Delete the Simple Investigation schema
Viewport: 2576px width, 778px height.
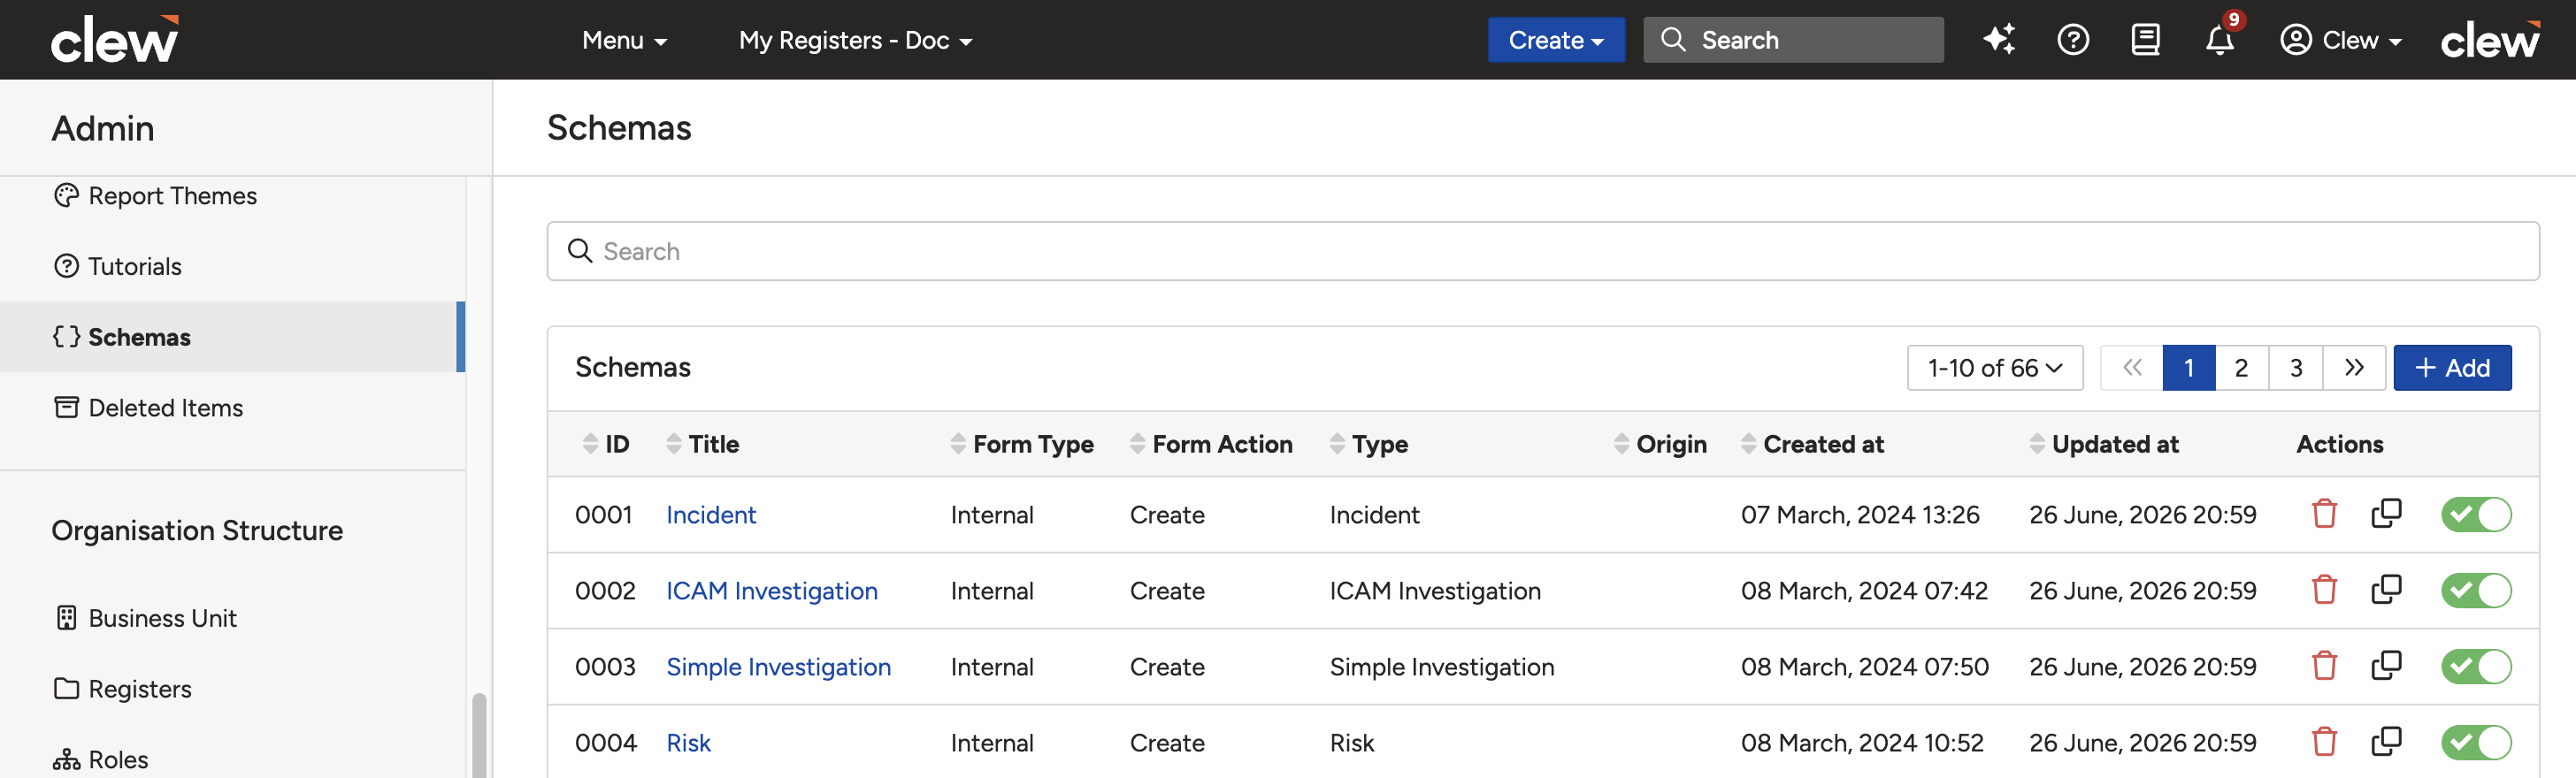(x=2324, y=666)
